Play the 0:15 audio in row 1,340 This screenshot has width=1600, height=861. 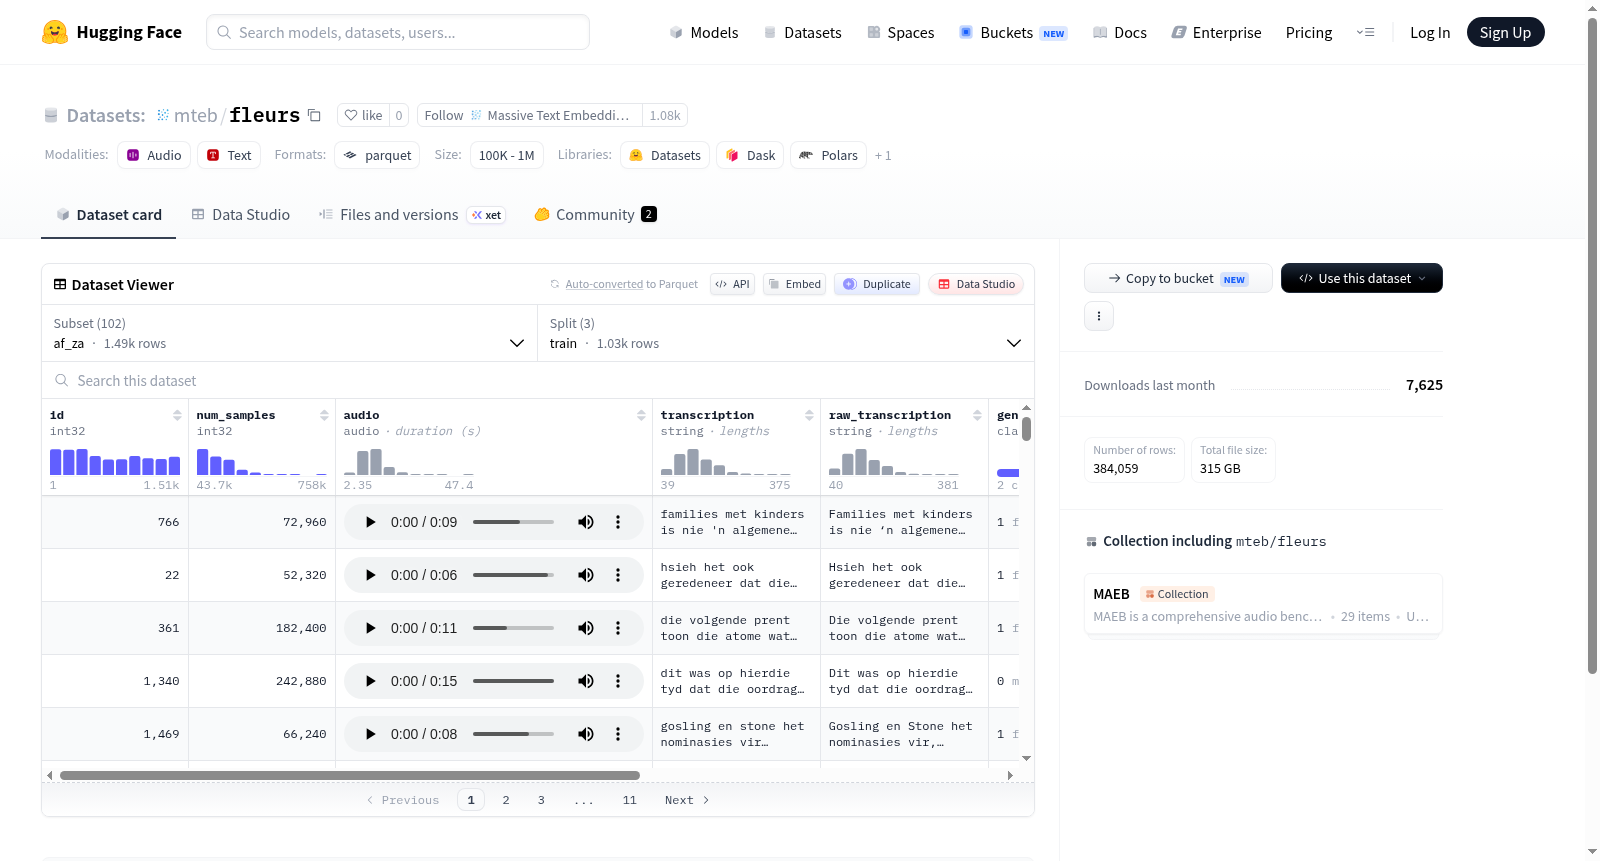pyautogui.click(x=370, y=681)
